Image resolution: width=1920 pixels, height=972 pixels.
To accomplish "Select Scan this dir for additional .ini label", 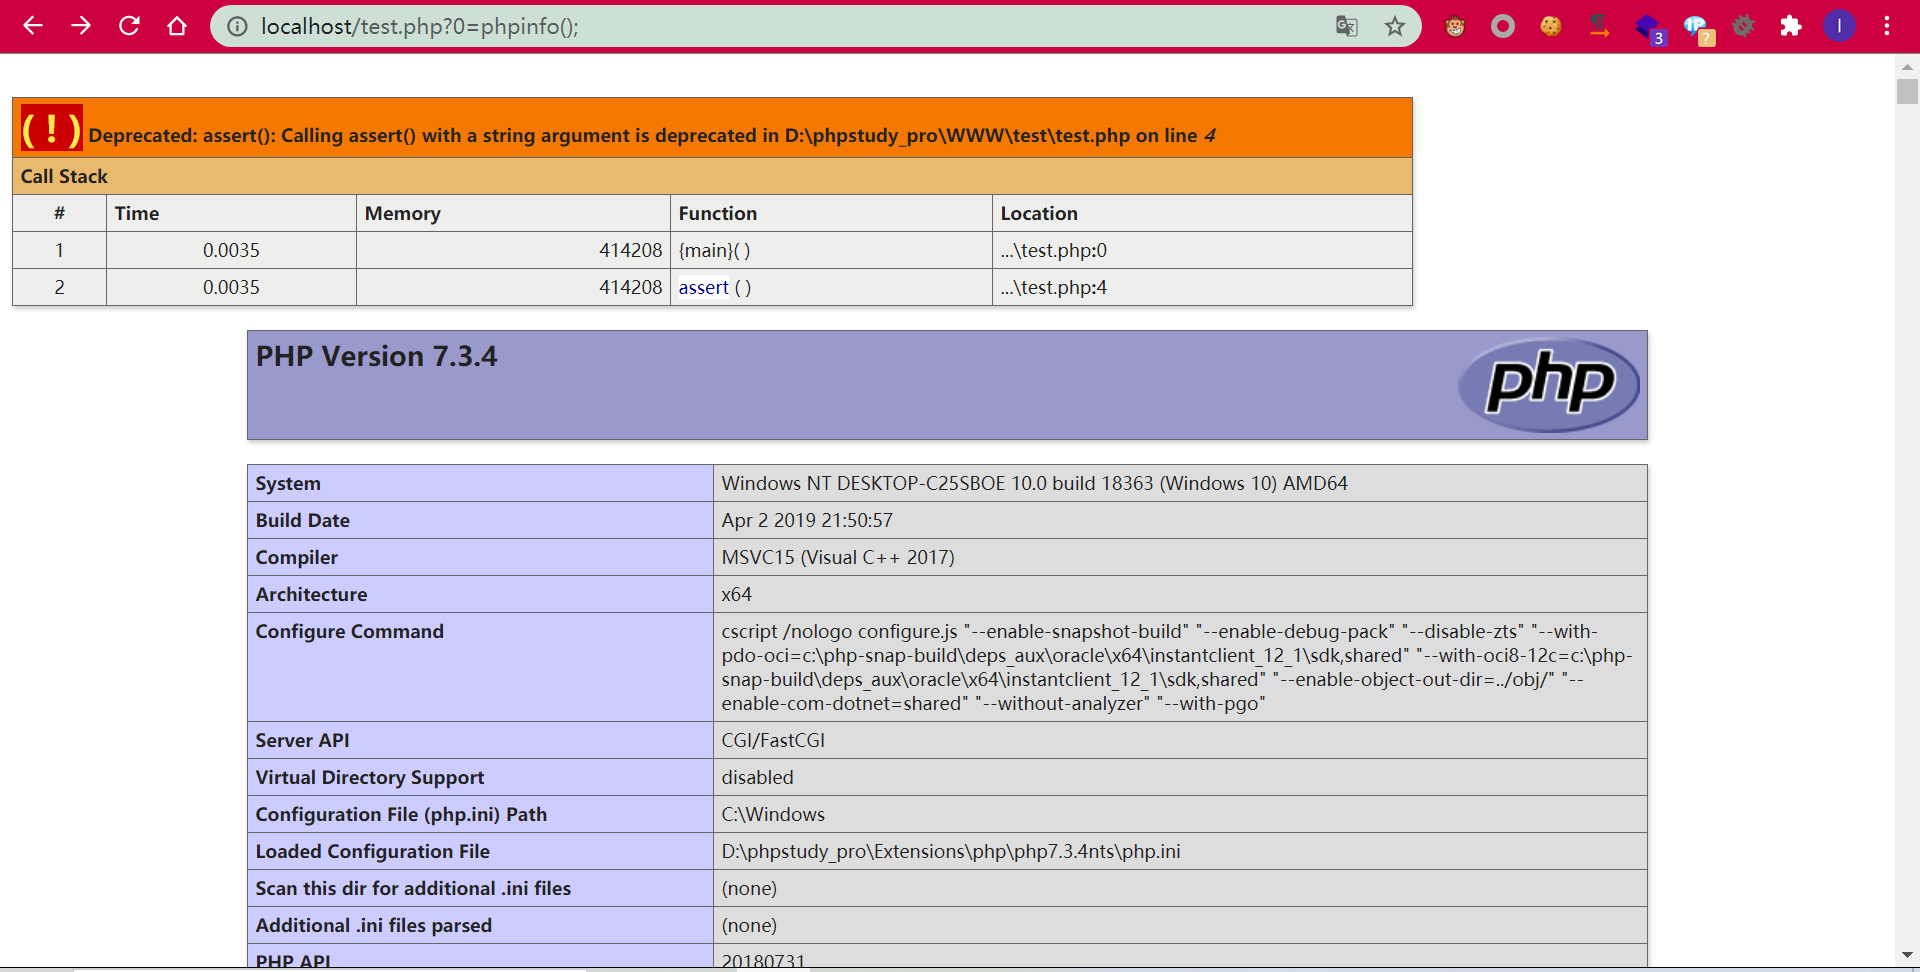I will click(x=480, y=888).
